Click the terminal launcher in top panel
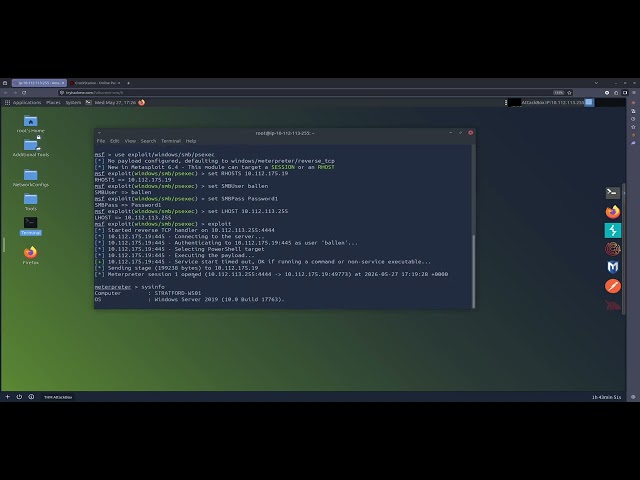The width and height of the screenshot is (640, 480). click(89, 102)
